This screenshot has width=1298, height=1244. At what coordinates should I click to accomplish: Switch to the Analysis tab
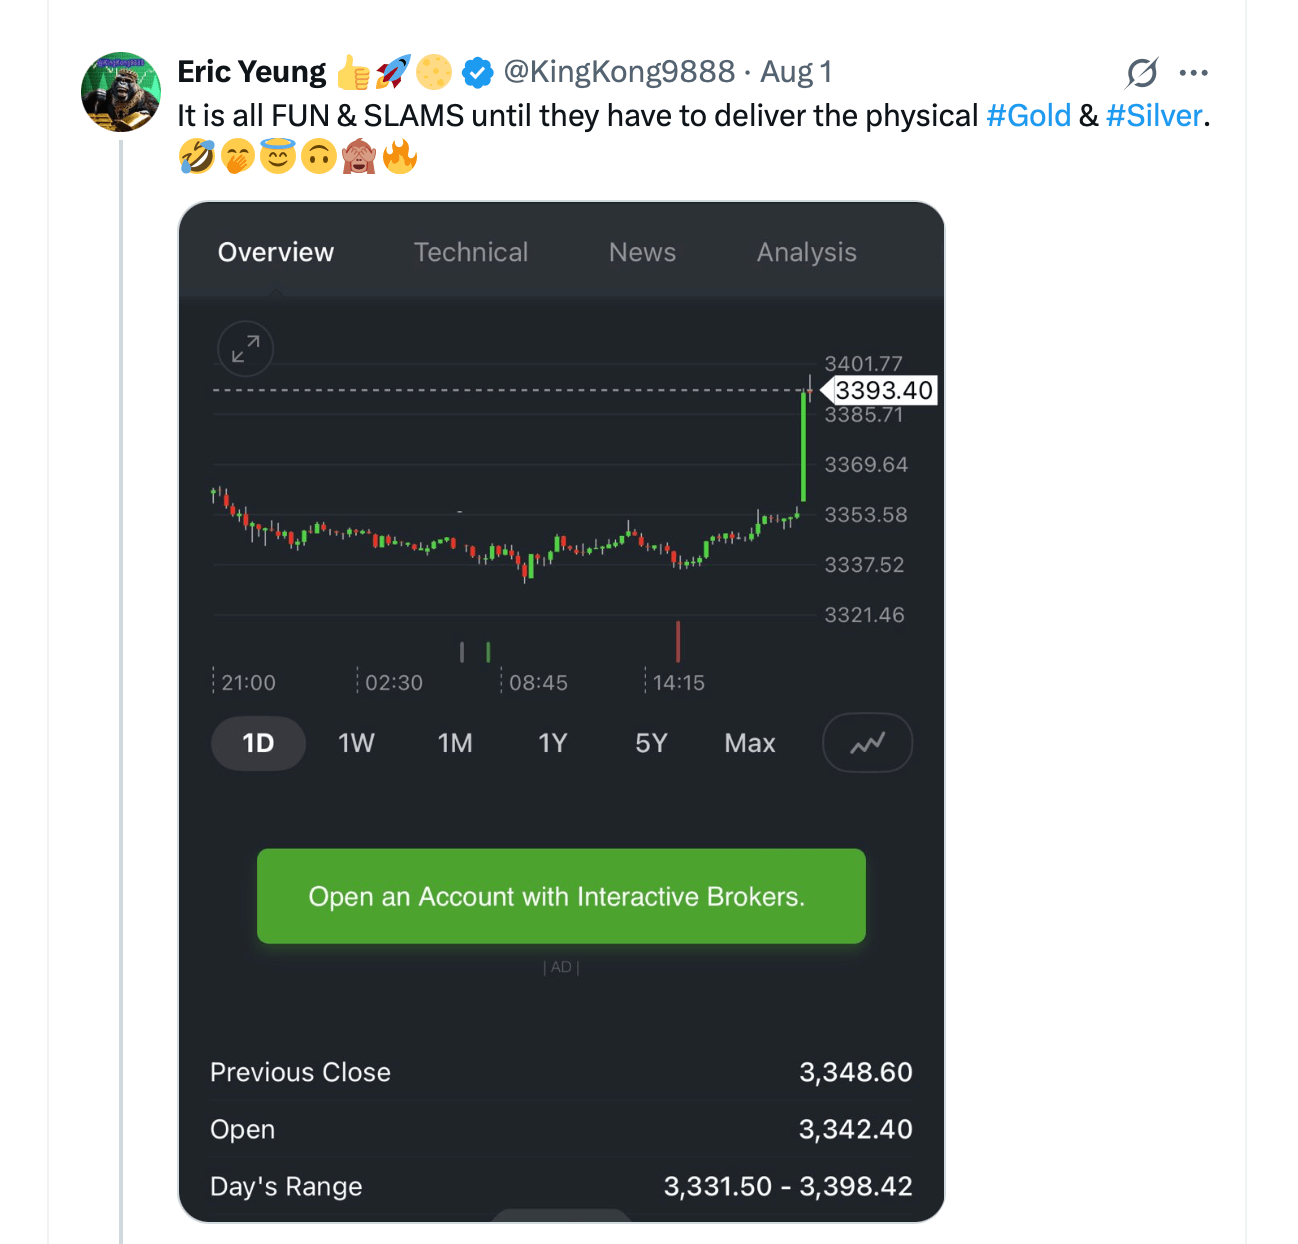pos(806,252)
